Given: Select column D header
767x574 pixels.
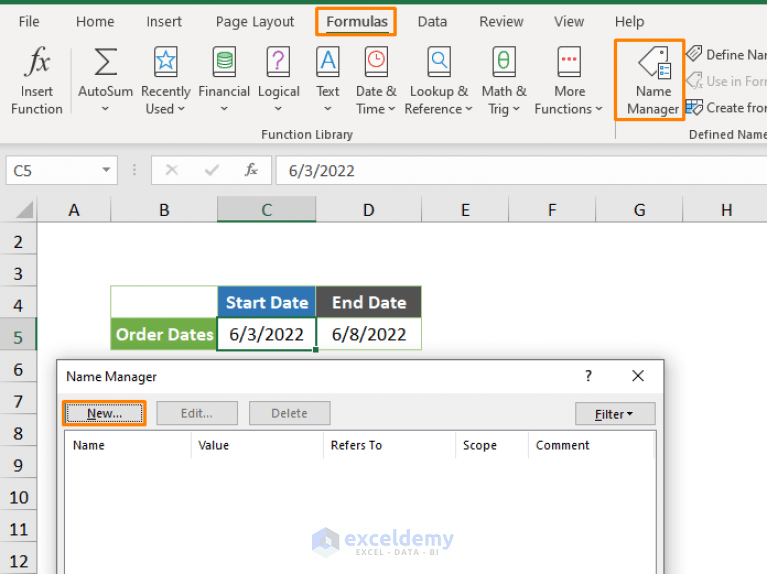Looking at the screenshot, I should coord(368,210).
